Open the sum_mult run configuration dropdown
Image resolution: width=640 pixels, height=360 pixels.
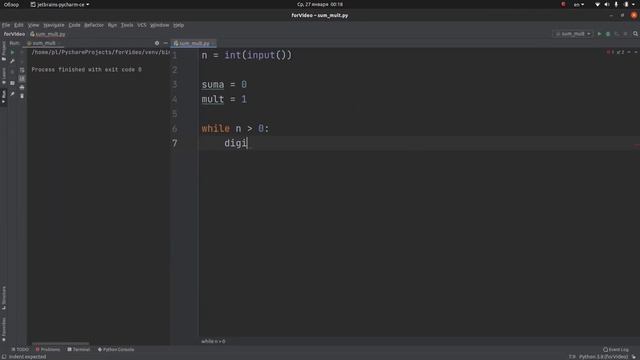click(x=573, y=34)
